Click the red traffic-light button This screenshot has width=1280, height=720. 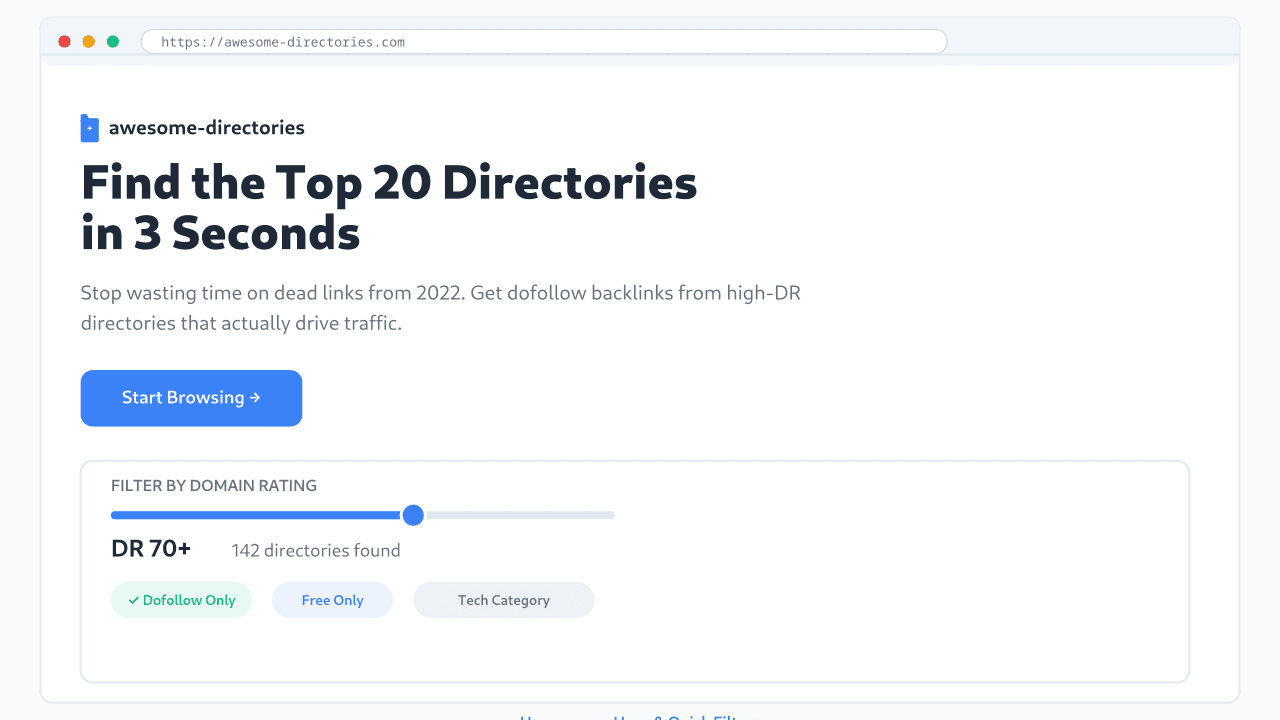tap(65, 42)
